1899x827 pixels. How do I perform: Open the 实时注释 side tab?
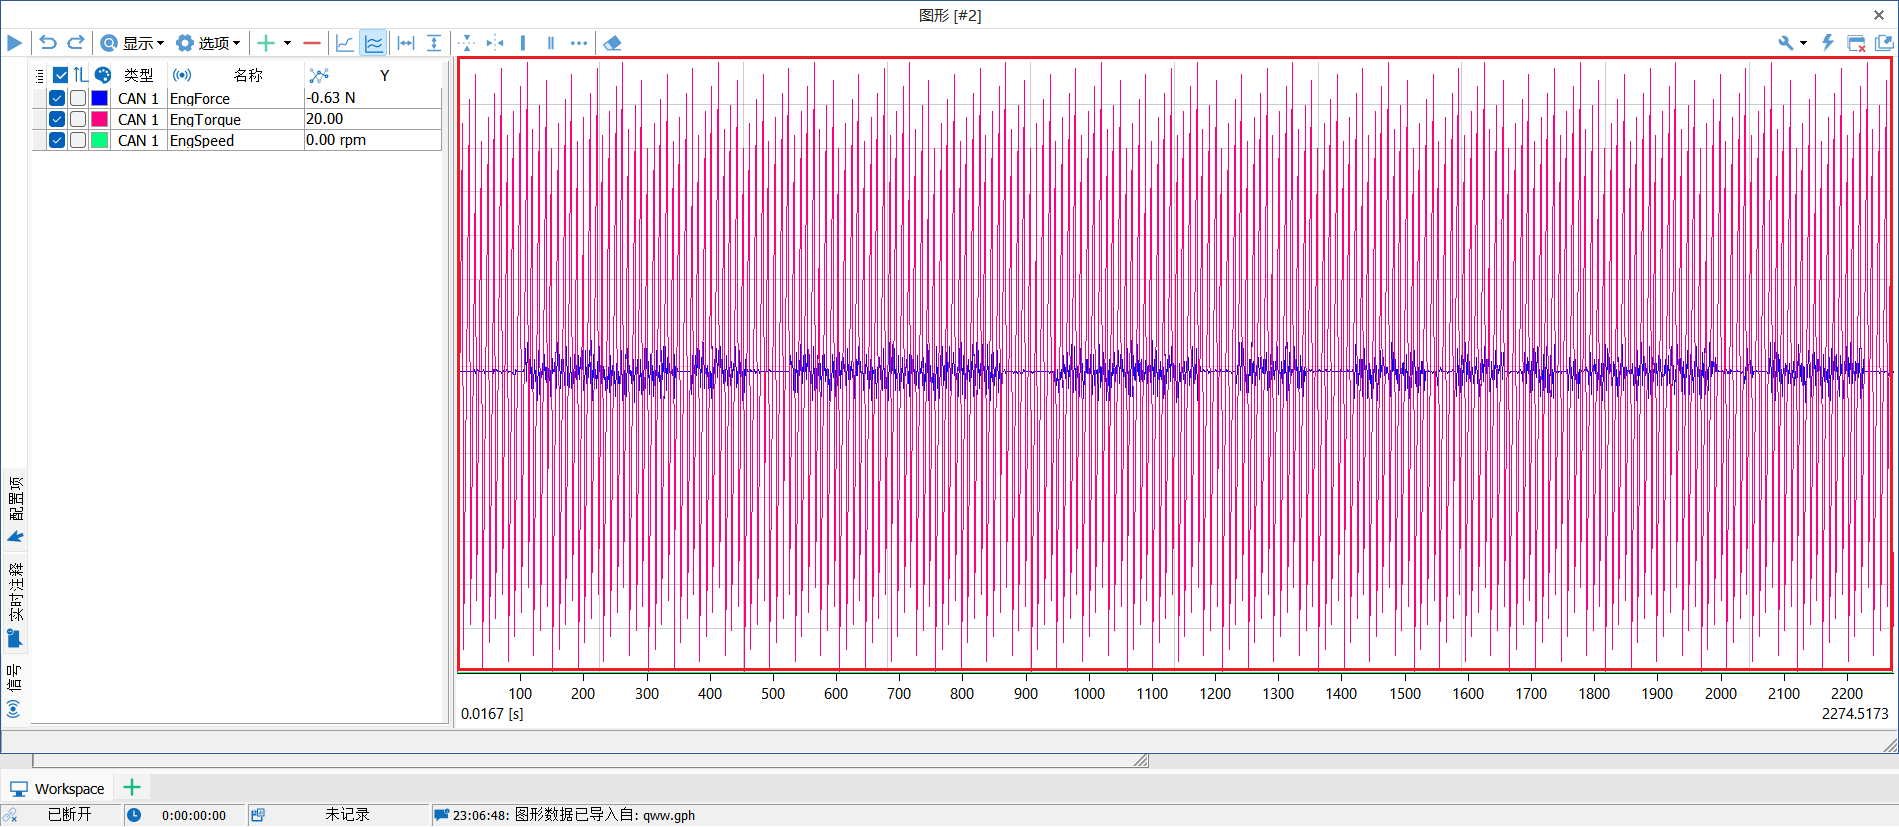pyautogui.click(x=15, y=603)
